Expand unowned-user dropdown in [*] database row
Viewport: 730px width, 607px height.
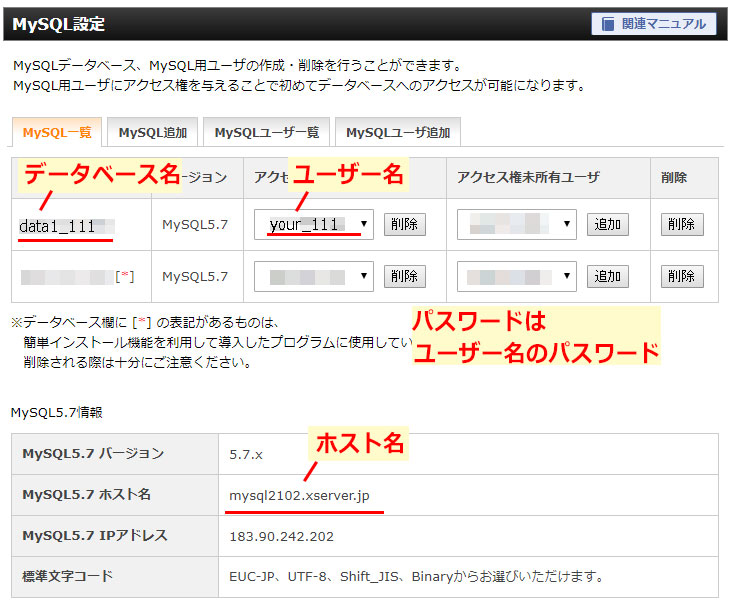tap(517, 277)
